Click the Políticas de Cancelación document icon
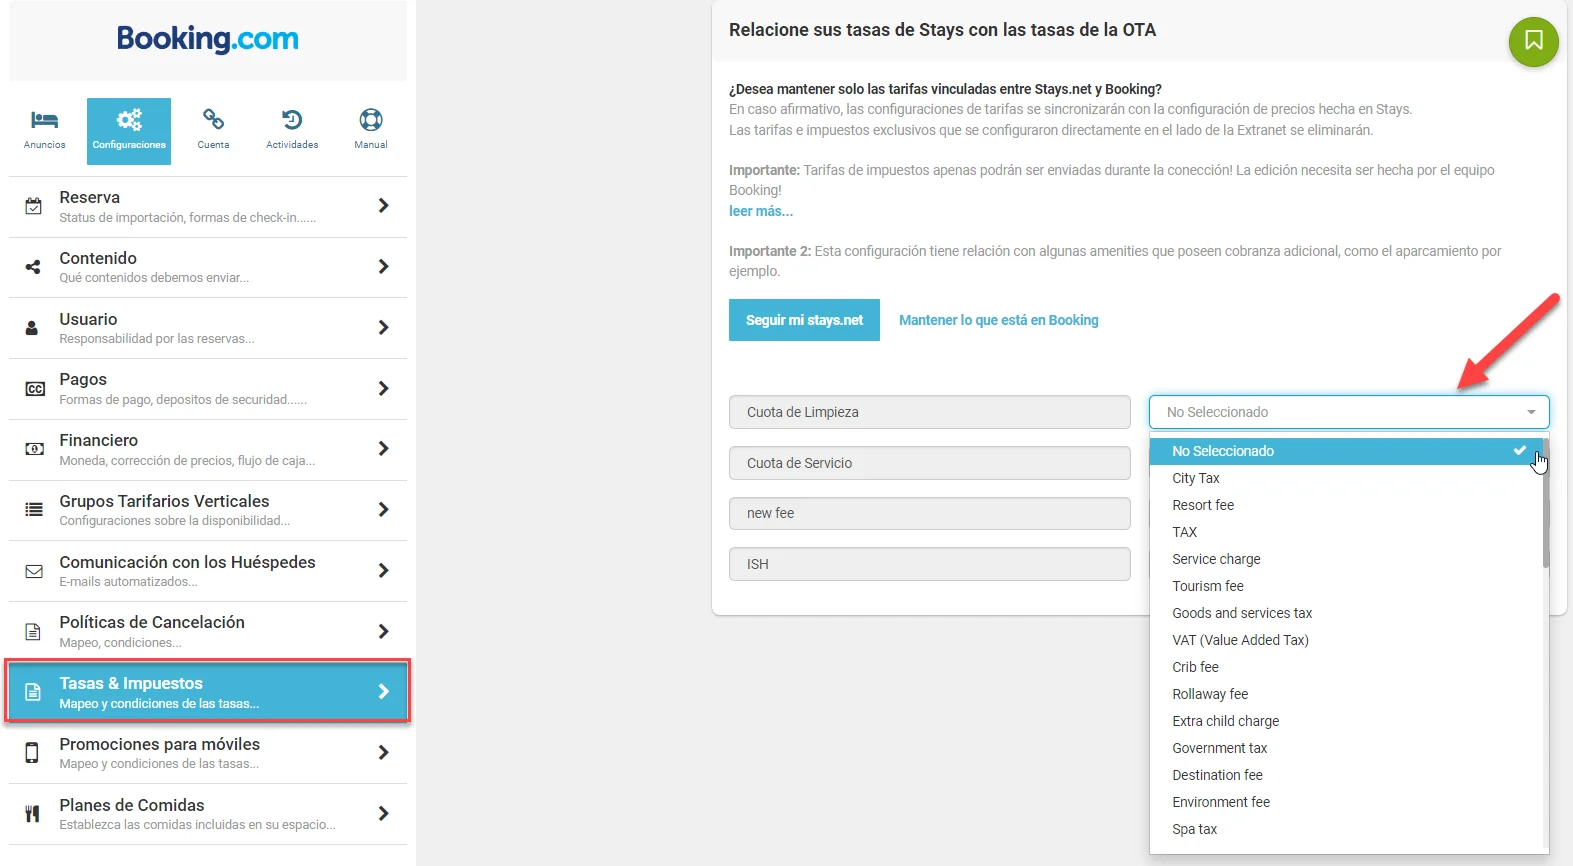 coord(33,632)
